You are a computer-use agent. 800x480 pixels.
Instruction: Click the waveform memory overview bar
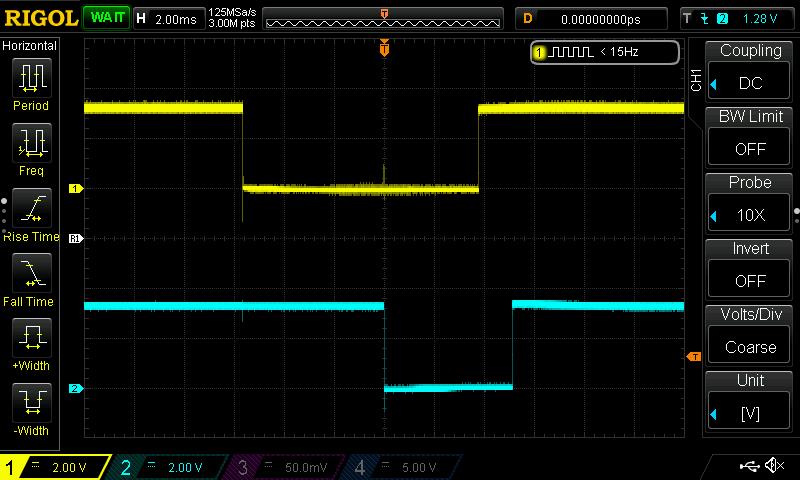click(x=383, y=19)
